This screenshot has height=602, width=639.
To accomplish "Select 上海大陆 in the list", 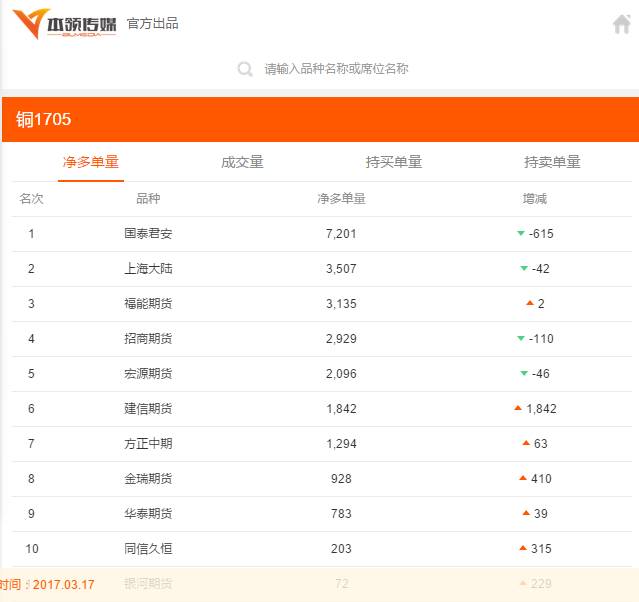I will (148, 269).
